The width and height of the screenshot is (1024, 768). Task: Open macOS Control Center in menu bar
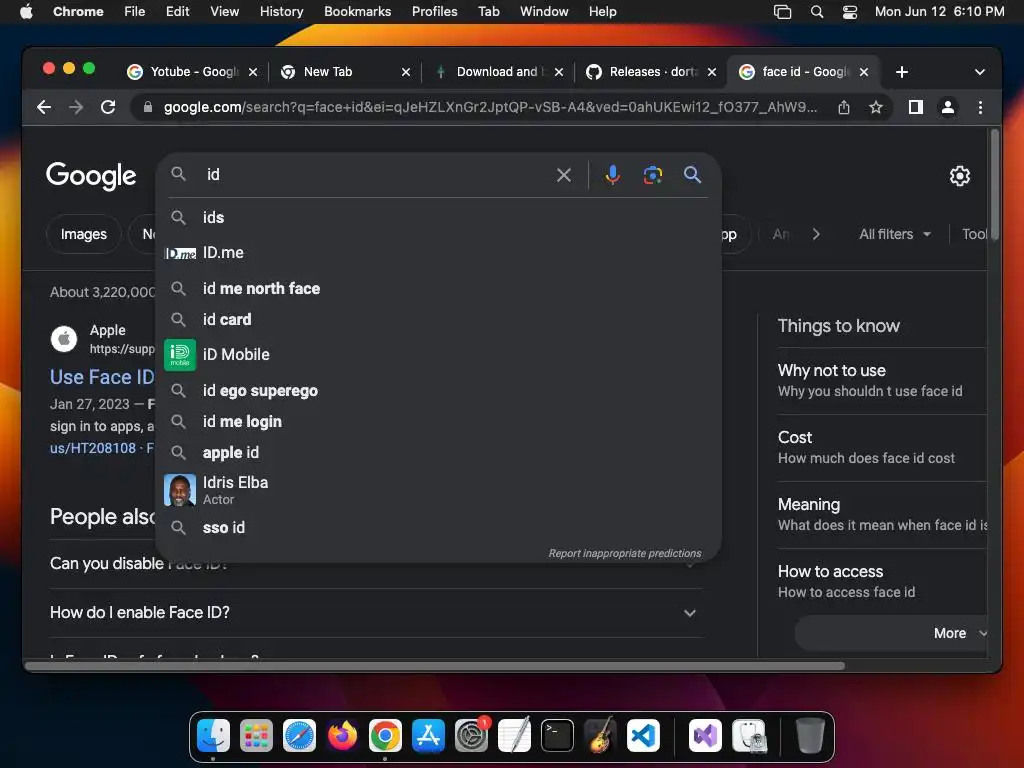coord(850,12)
